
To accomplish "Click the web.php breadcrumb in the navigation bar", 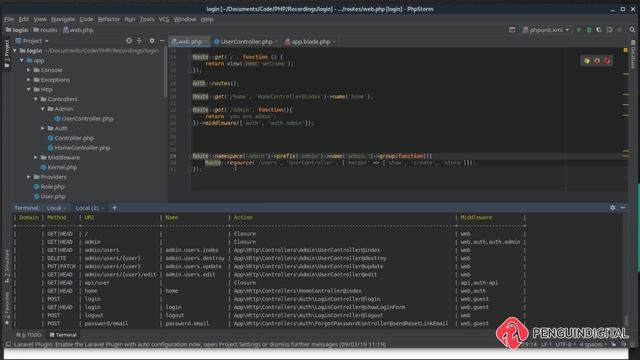I will 78,30.
